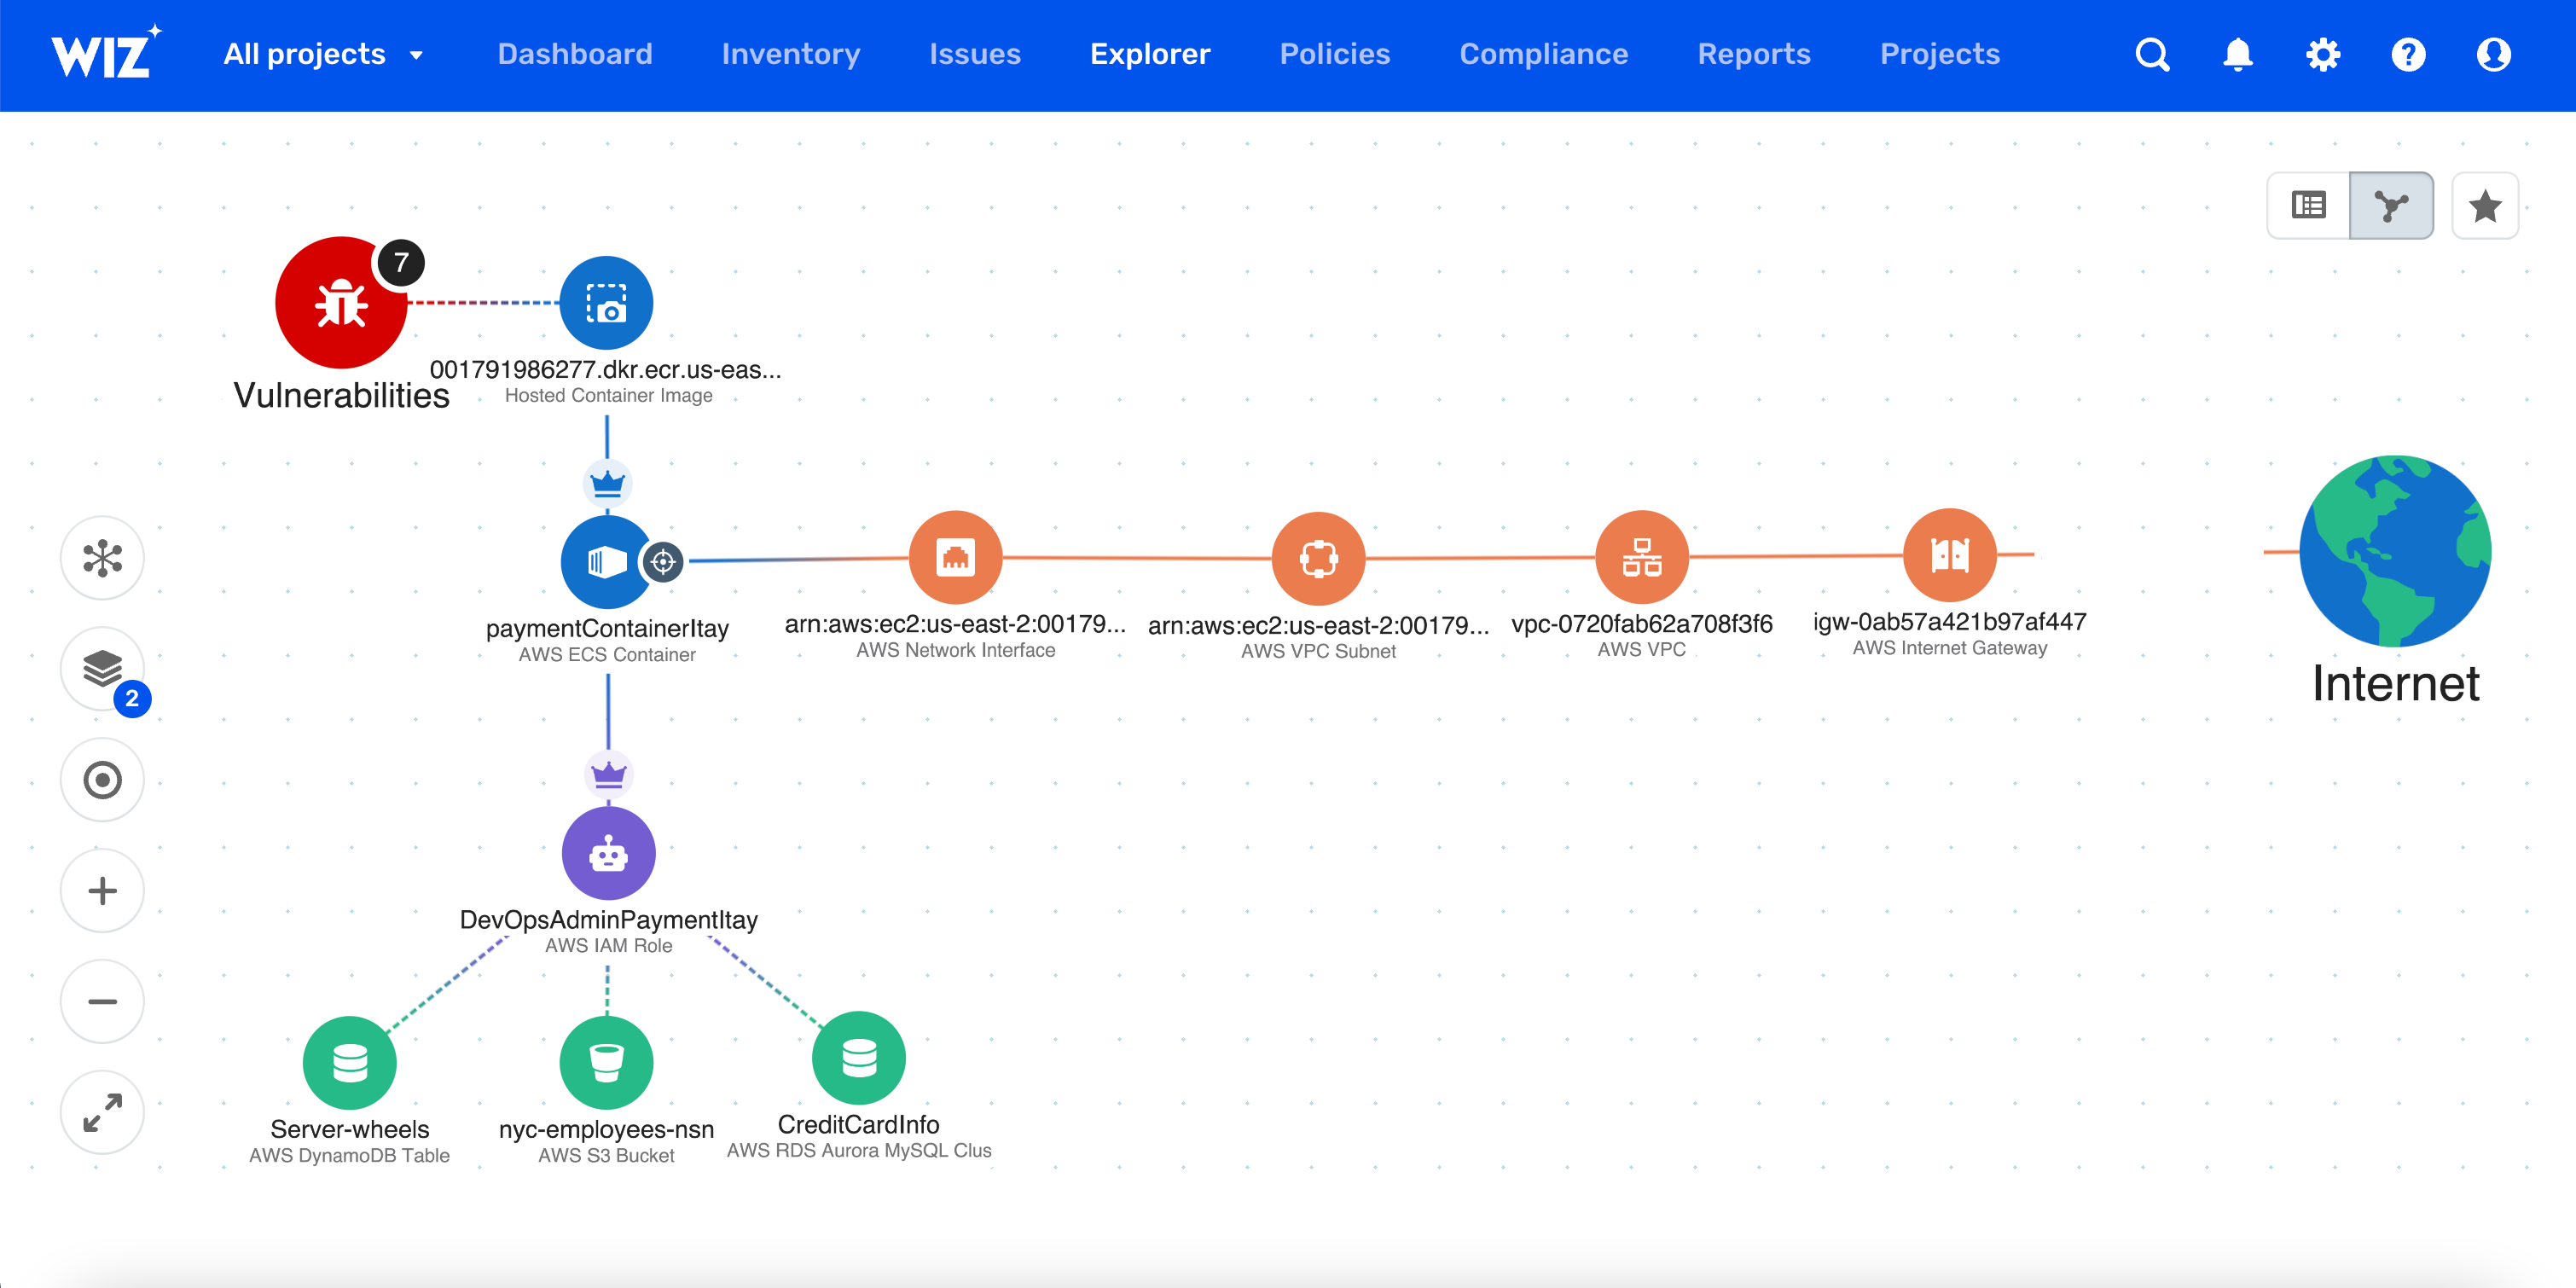The image size is (2576, 1288).
Task: Open the notifications bell
Action: 2238,54
